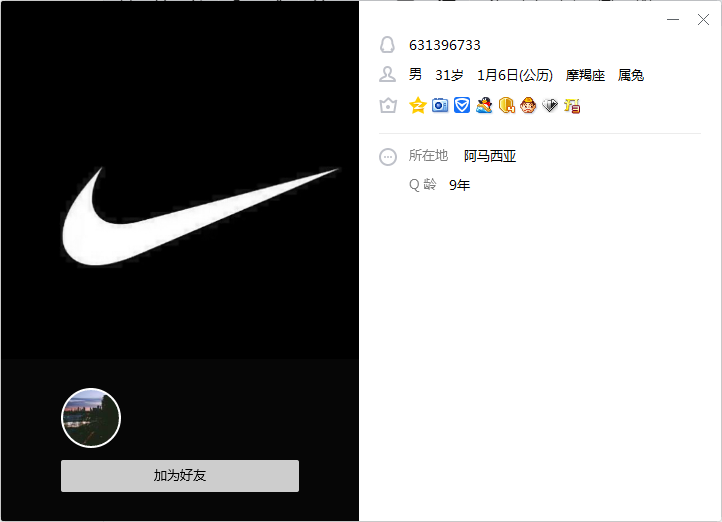The width and height of the screenshot is (722, 522).
Task: Click the round ellipsis icon beside 所在地
Action: coord(388,157)
